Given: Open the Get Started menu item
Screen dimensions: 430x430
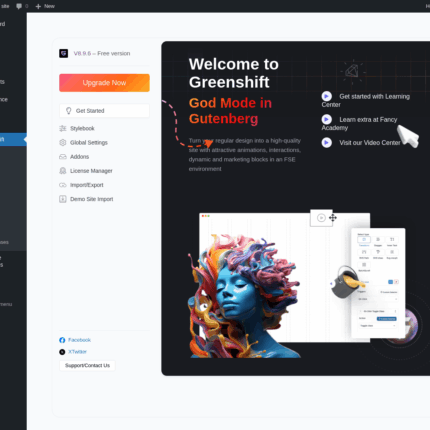Looking at the screenshot, I should click(x=104, y=111).
